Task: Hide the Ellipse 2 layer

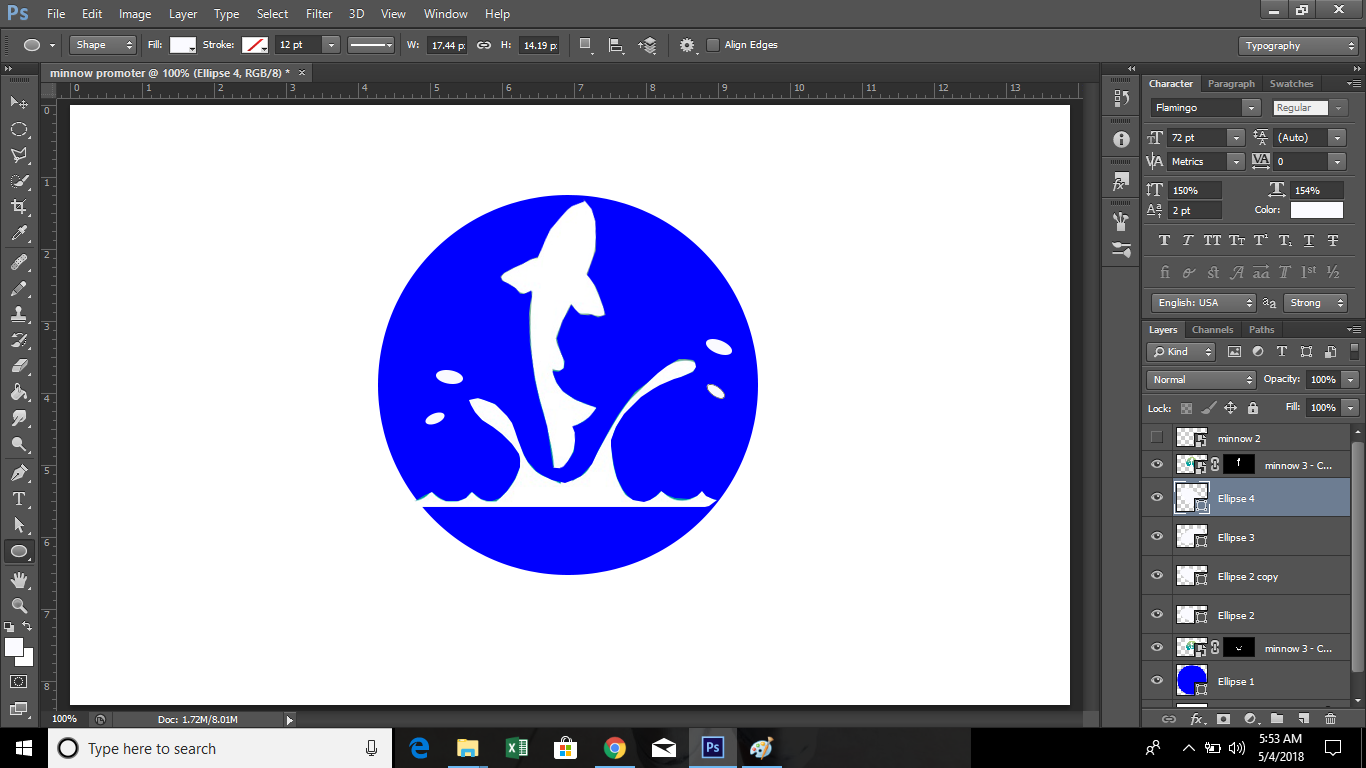Action: 1157,615
